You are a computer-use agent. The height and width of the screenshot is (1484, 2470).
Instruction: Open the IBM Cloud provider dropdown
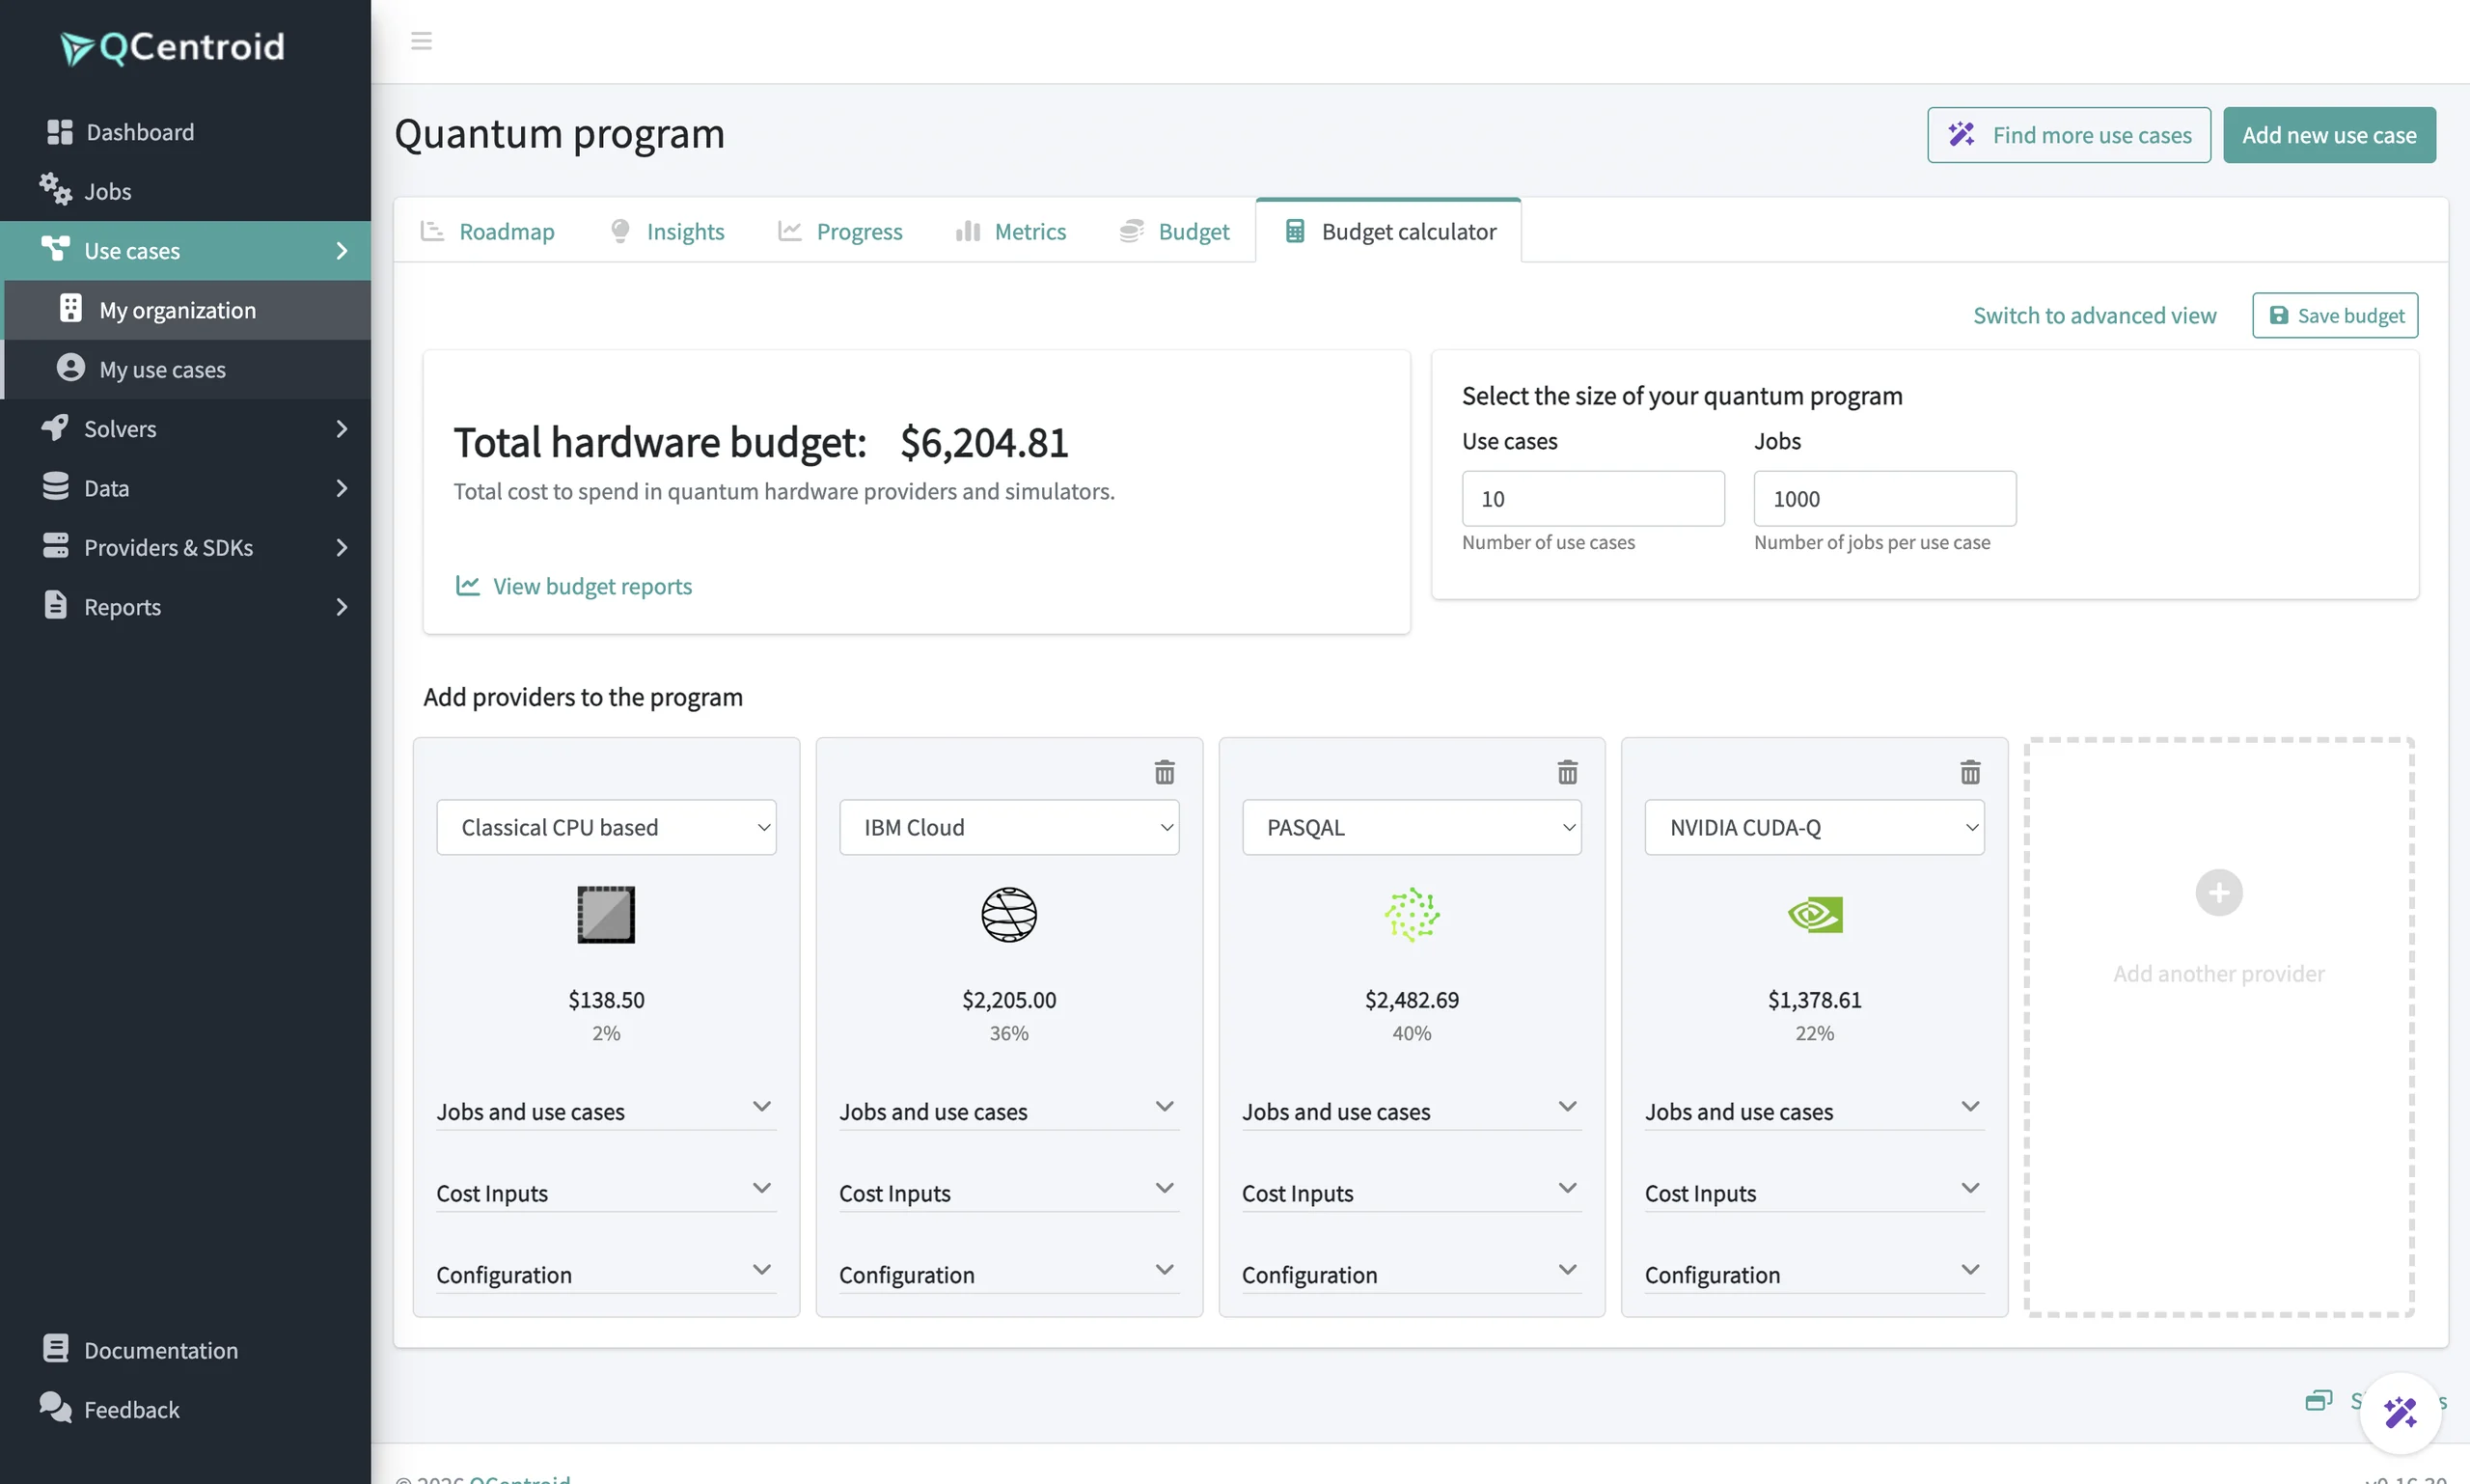click(1008, 827)
